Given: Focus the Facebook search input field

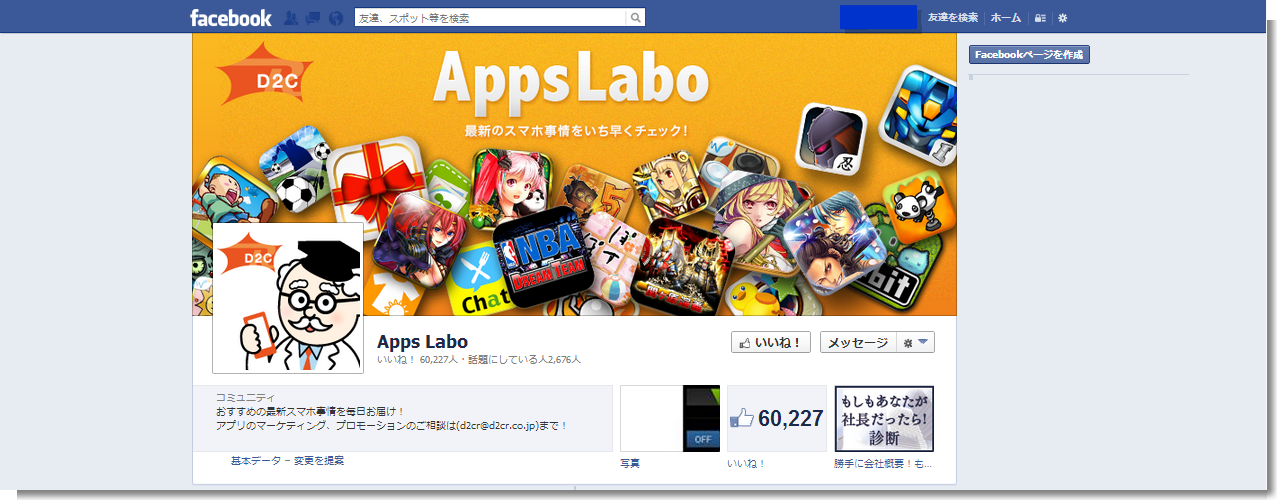Looking at the screenshot, I should [490, 18].
